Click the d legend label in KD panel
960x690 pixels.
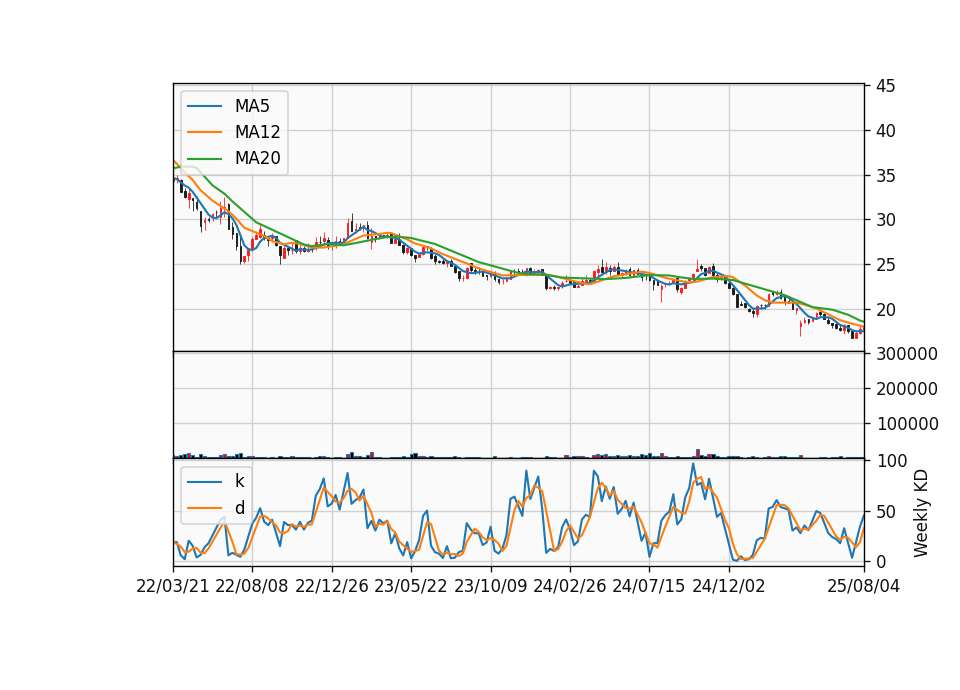239,508
